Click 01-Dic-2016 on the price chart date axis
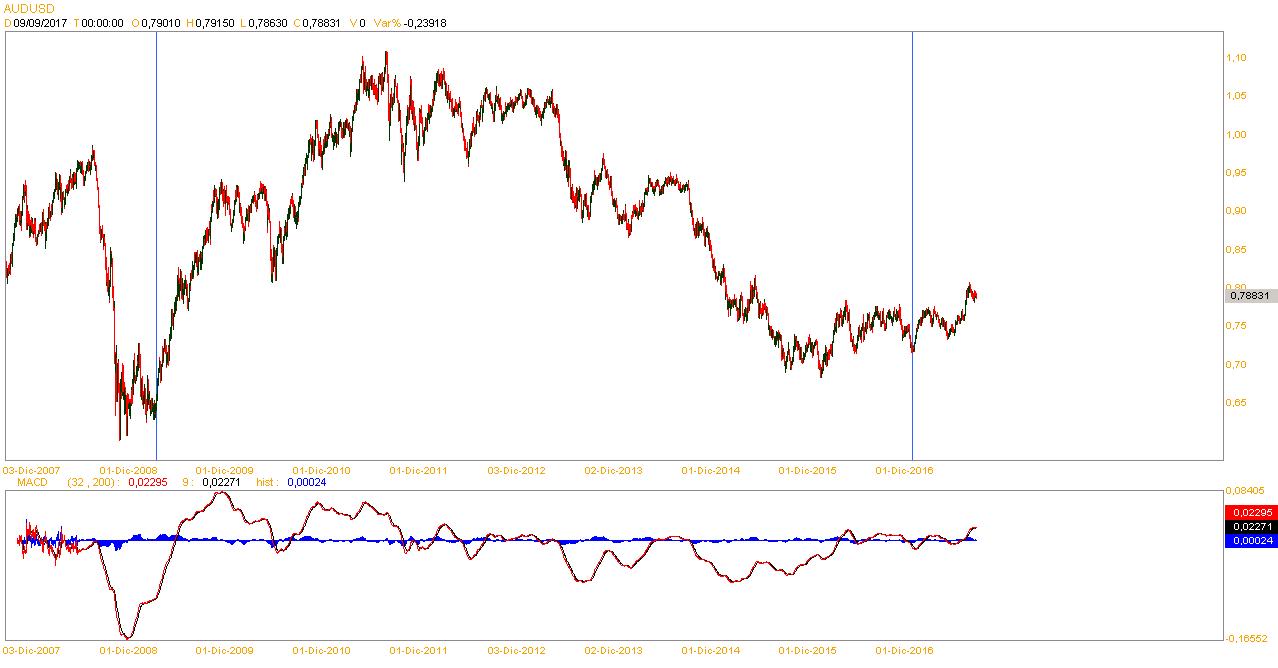Image resolution: width=1278 pixels, height=668 pixels. (x=904, y=469)
